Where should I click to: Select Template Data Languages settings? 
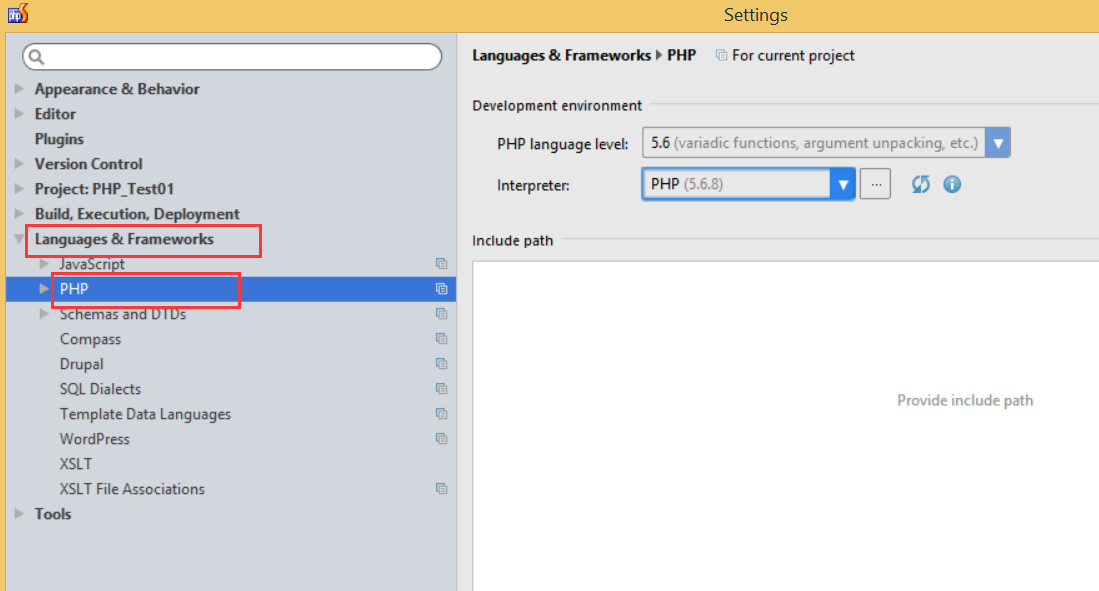pyautogui.click(x=145, y=414)
